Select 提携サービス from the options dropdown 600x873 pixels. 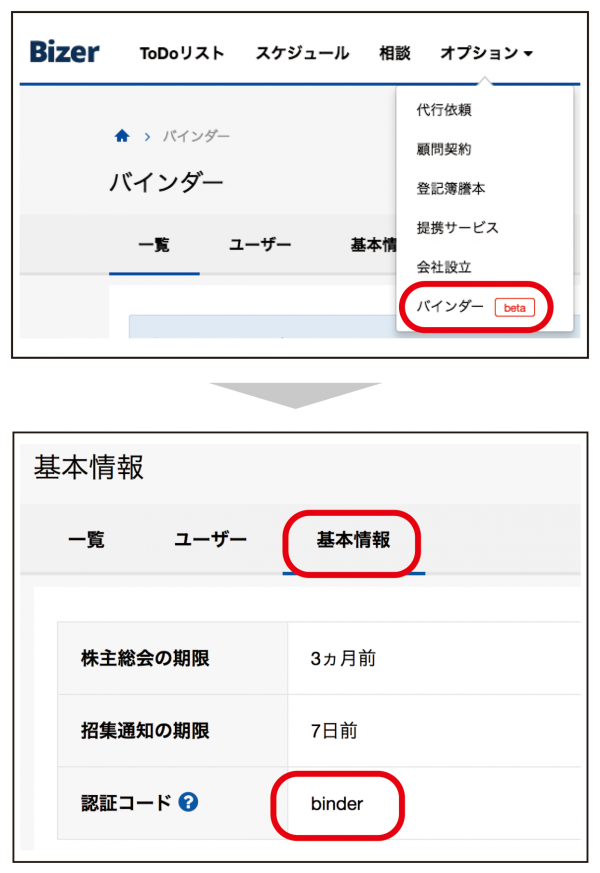click(x=458, y=228)
